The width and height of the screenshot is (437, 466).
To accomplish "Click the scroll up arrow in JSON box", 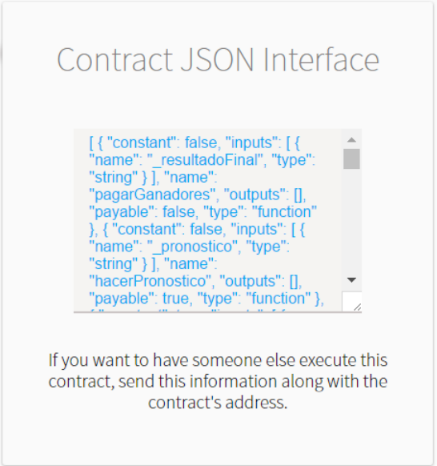I will pyautogui.click(x=351, y=140).
